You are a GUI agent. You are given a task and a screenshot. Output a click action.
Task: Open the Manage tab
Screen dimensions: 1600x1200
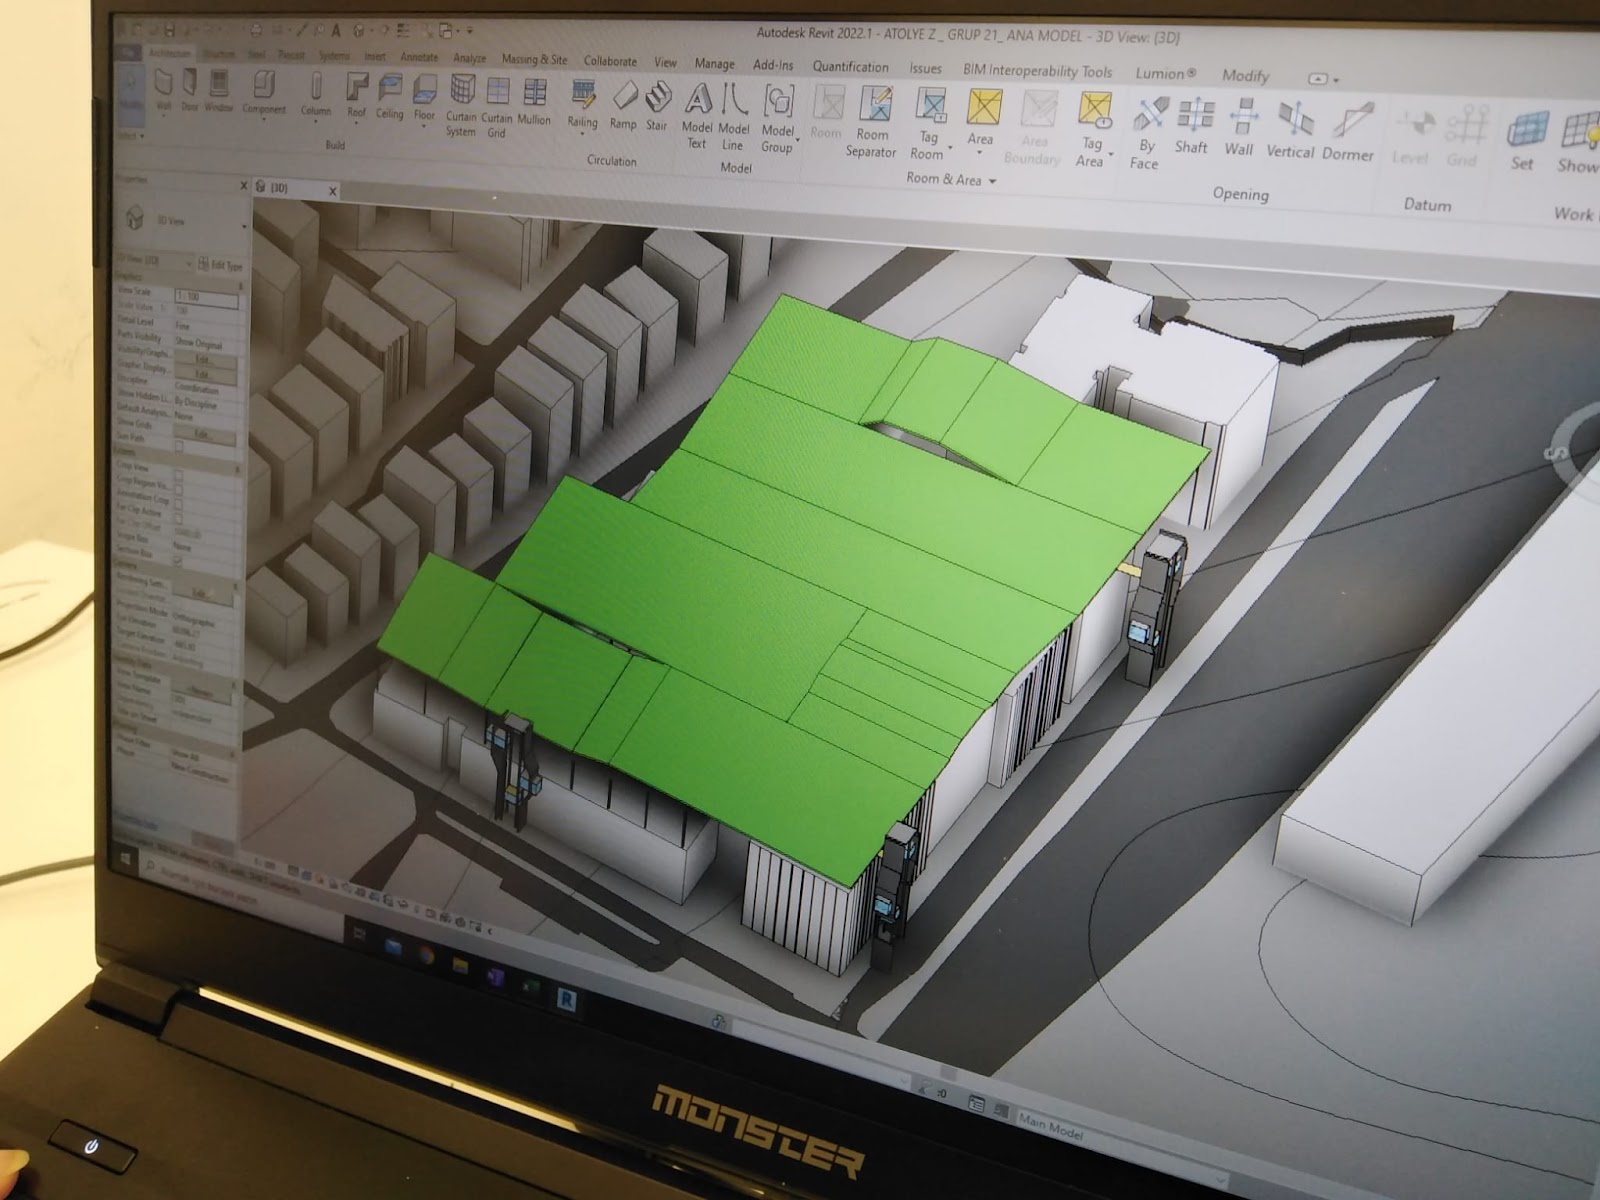coord(714,63)
